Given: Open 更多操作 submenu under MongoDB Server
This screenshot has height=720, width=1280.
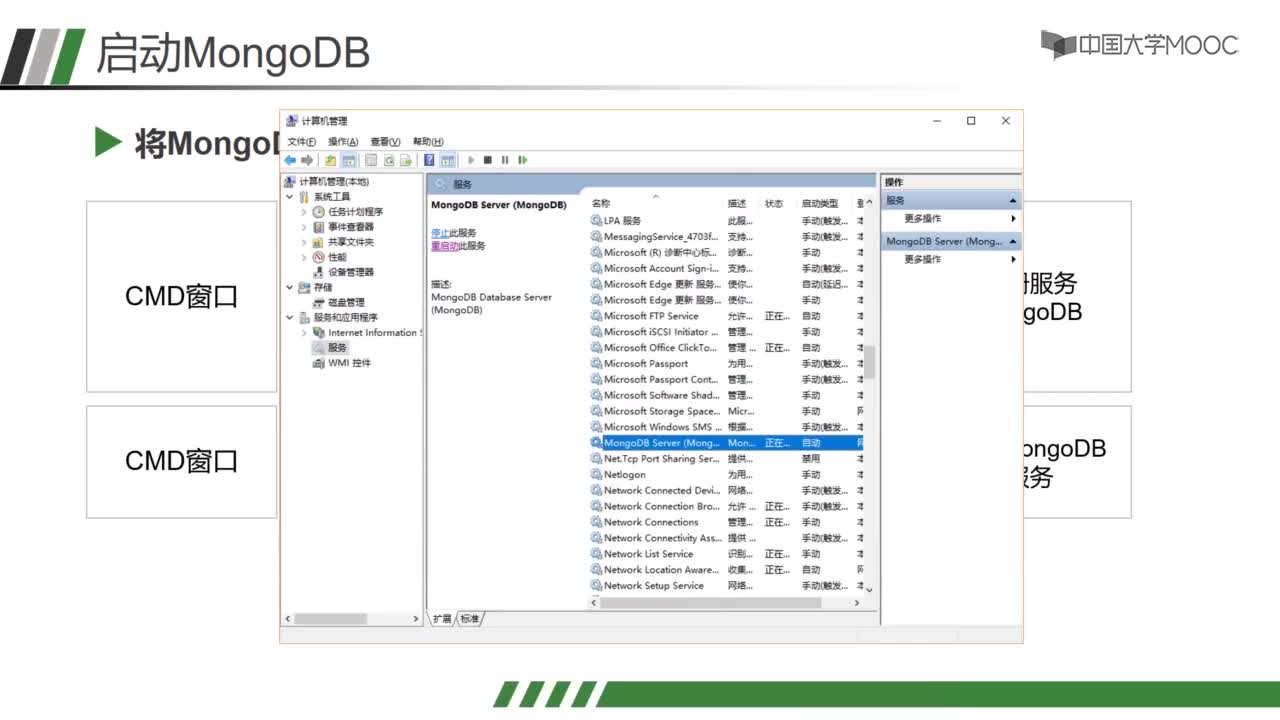Looking at the screenshot, I should (x=950, y=259).
